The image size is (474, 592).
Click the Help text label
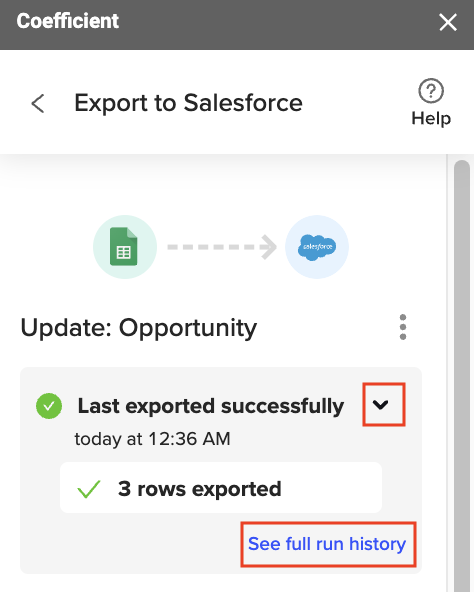click(431, 119)
